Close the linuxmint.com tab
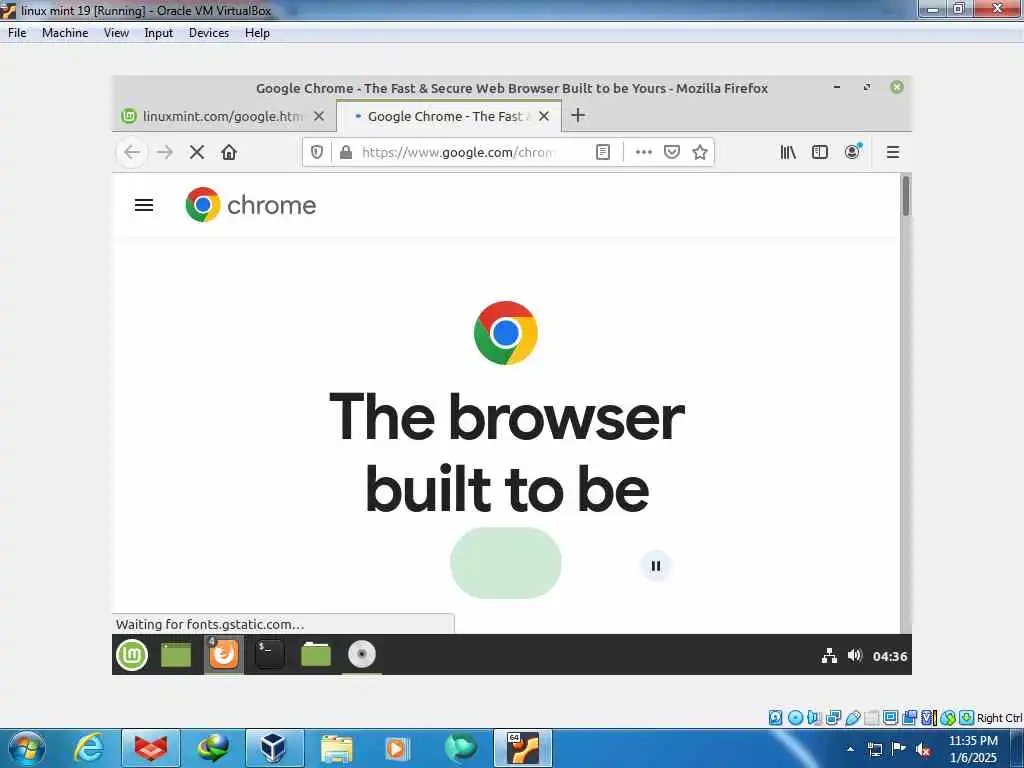The height and width of the screenshot is (768, 1024). click(x=319, y=116)
